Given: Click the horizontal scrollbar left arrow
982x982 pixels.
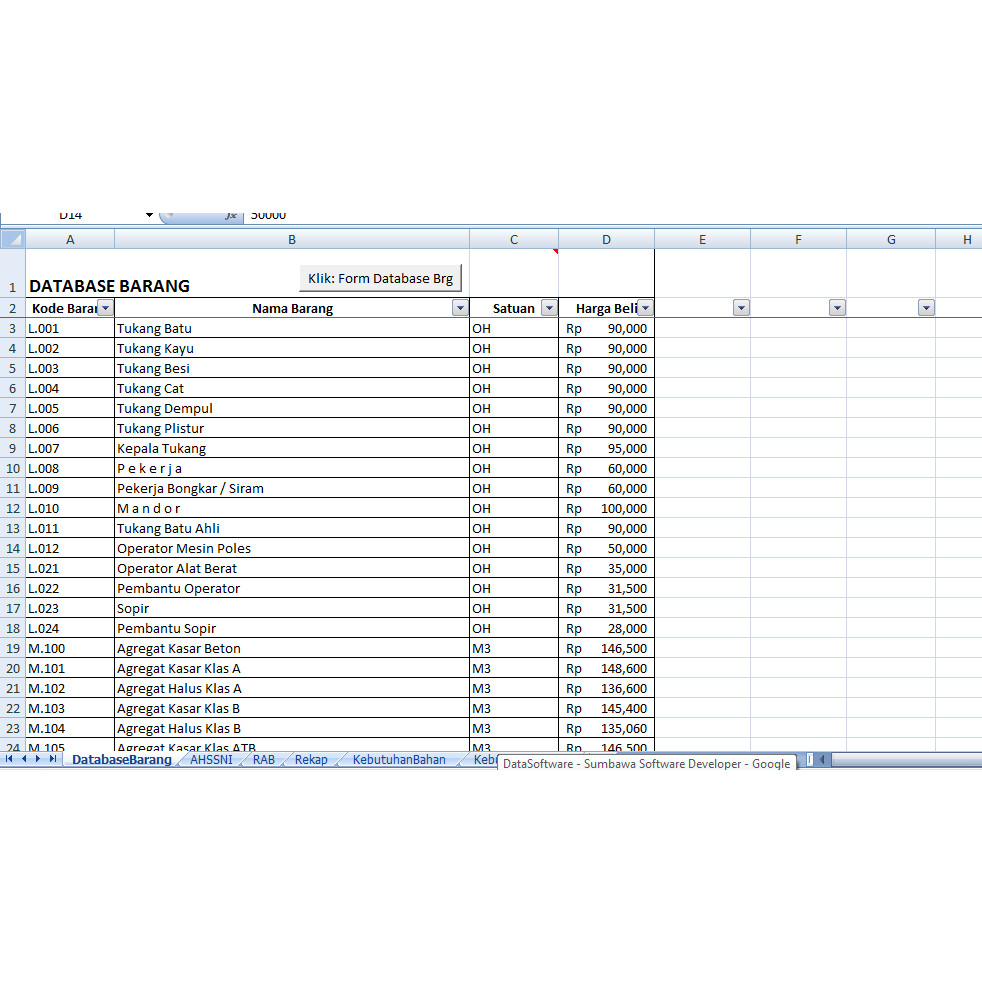Looking at the screenshot, I should (x=822, y=760).
